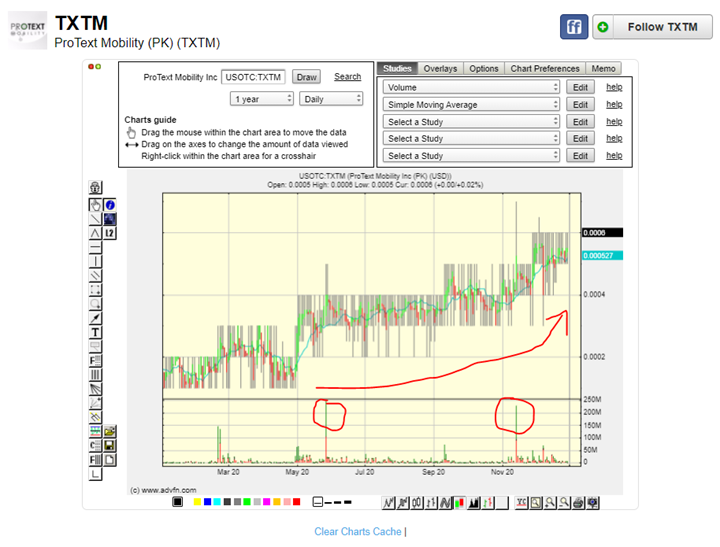Click the simple line chart style icon
Screen dimensions: 720x547
[x=388, y=503]
